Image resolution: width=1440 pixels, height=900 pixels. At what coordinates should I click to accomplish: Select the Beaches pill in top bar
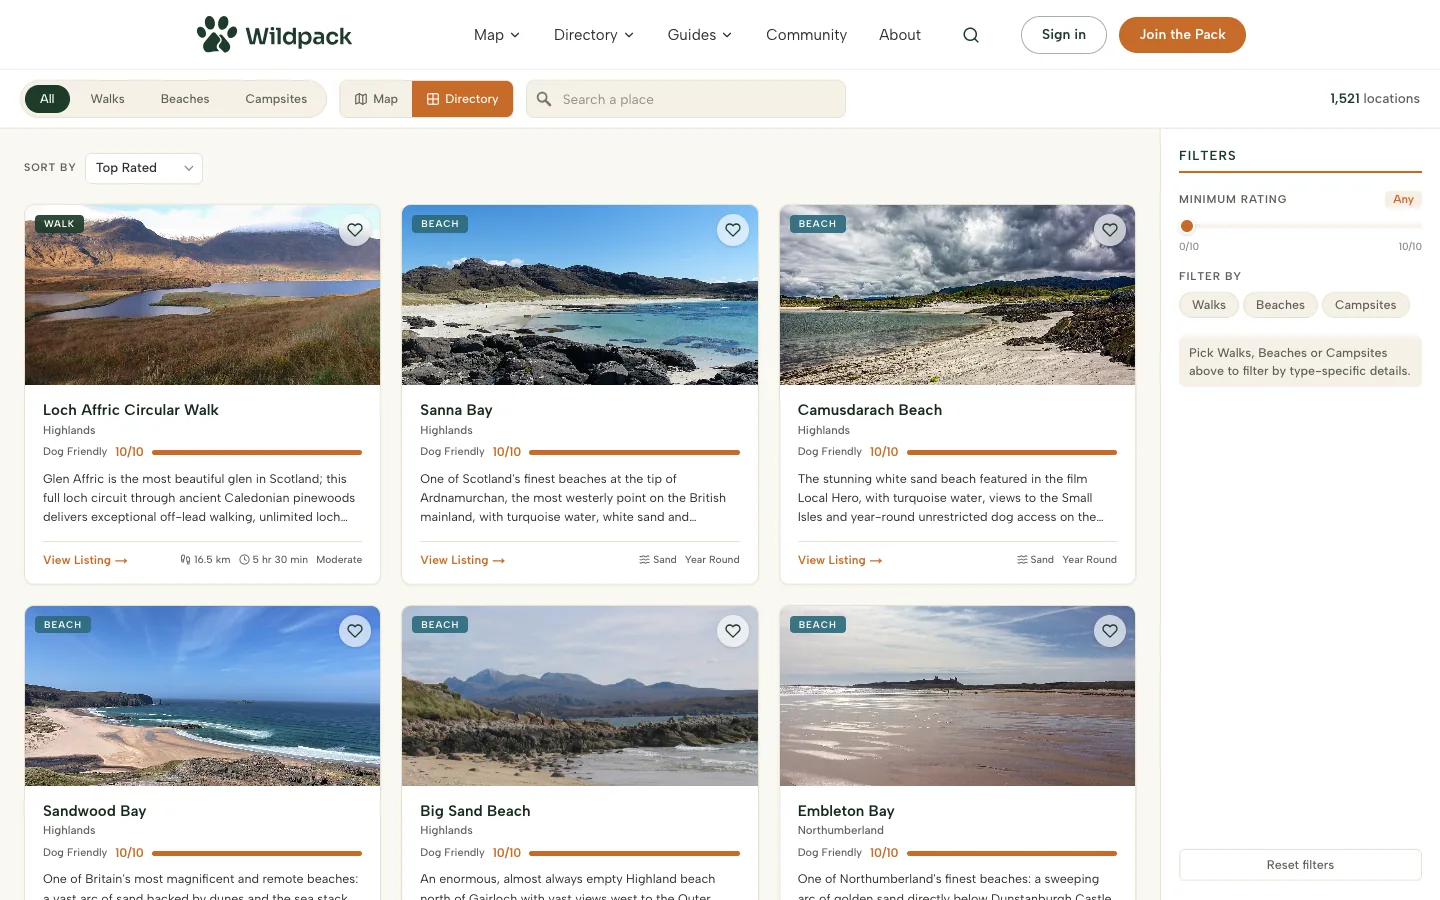pyautogui.click(x=185, y=99)
